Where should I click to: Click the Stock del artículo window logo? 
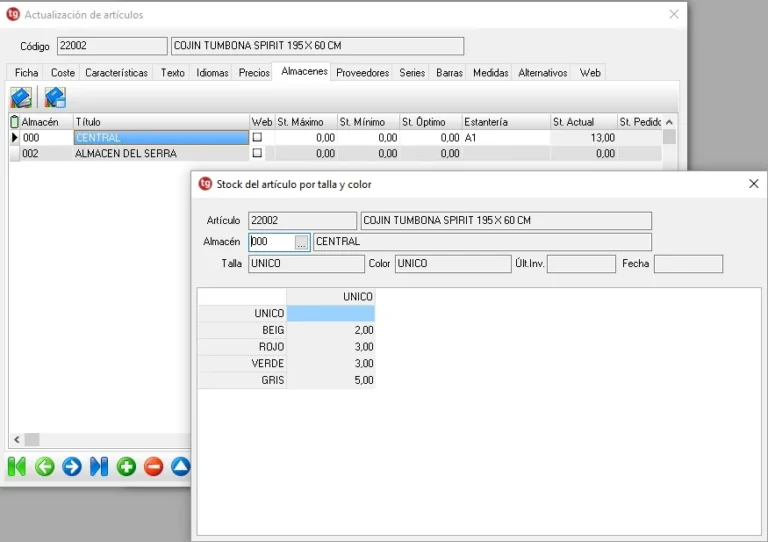[x=205, y=184]
